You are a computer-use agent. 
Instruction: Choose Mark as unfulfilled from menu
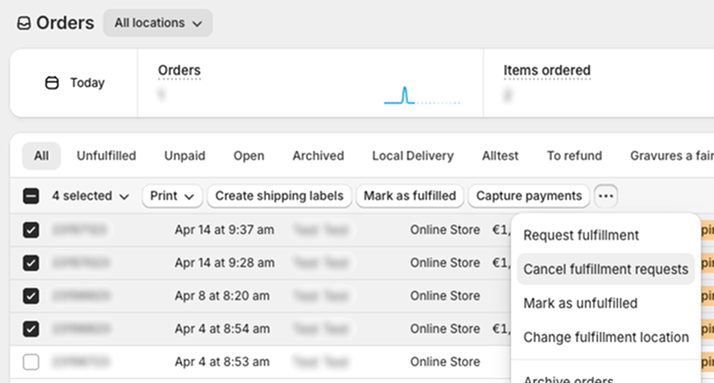tap(580, 303)
